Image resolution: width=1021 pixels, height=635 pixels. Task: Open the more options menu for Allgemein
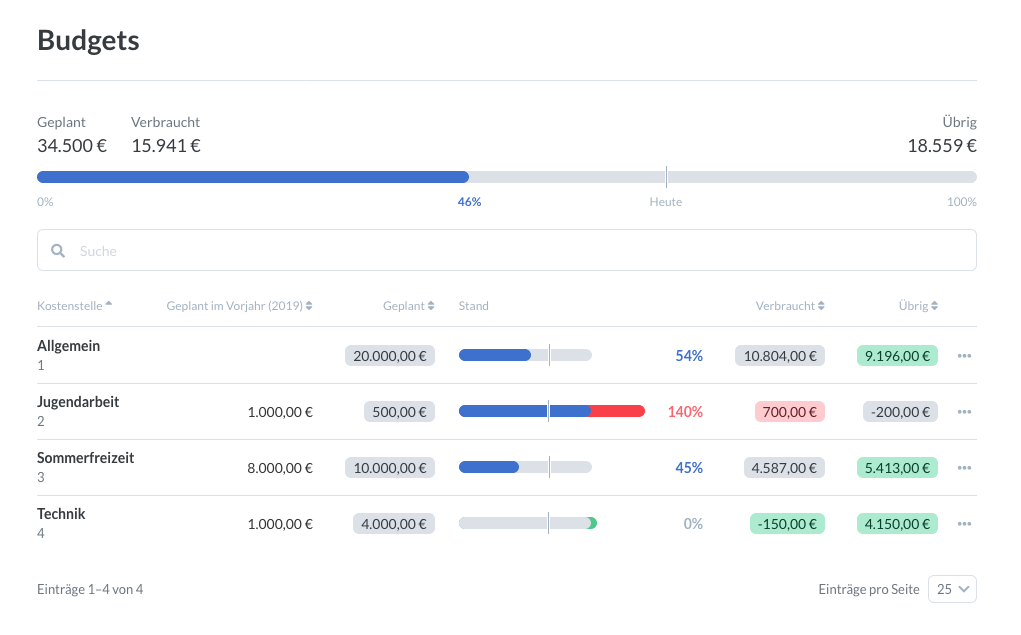point(964,355)
